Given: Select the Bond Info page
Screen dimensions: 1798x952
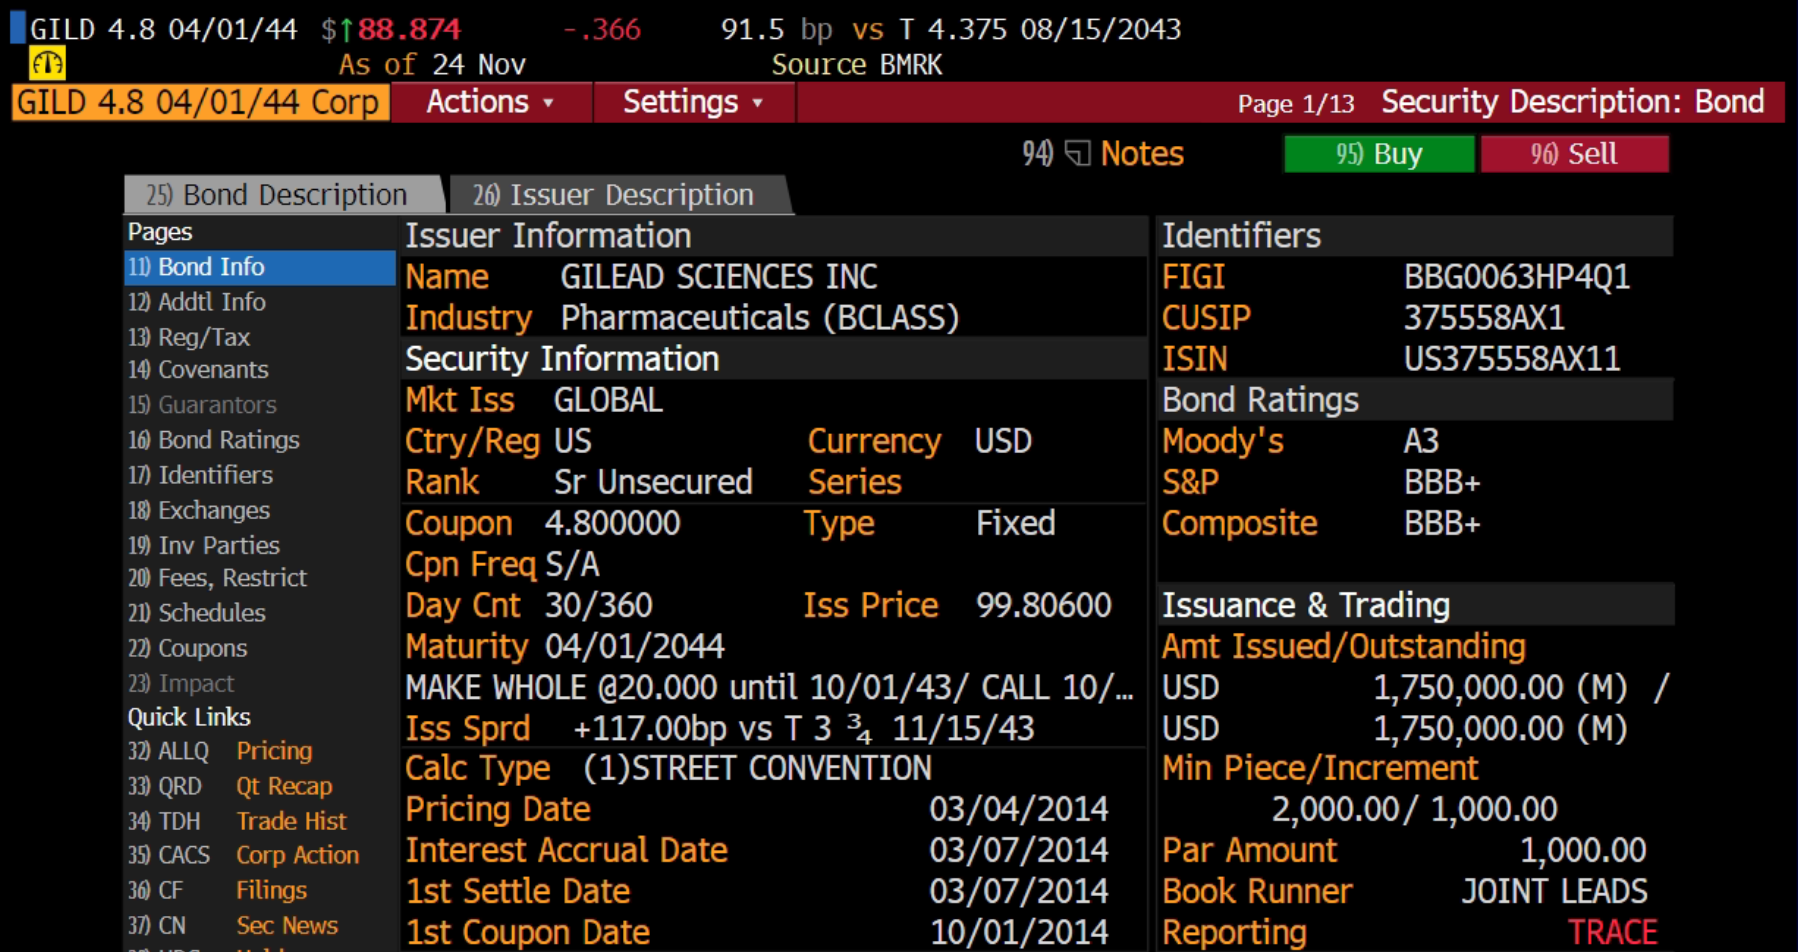Looking at the screenshot, I should [259, 267].
